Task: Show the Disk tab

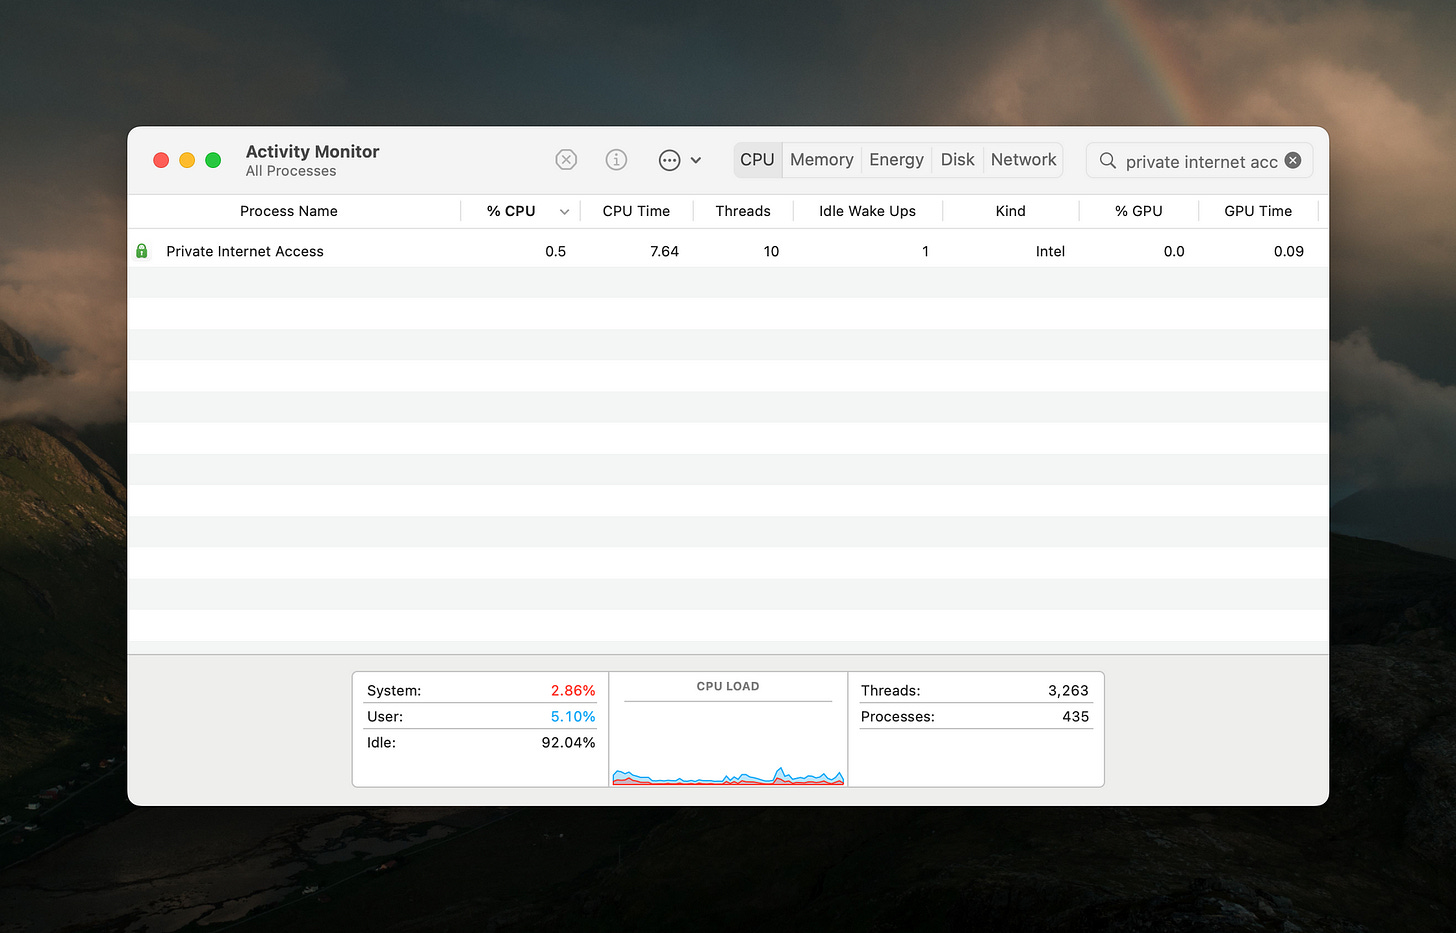Action: [957, 160]
